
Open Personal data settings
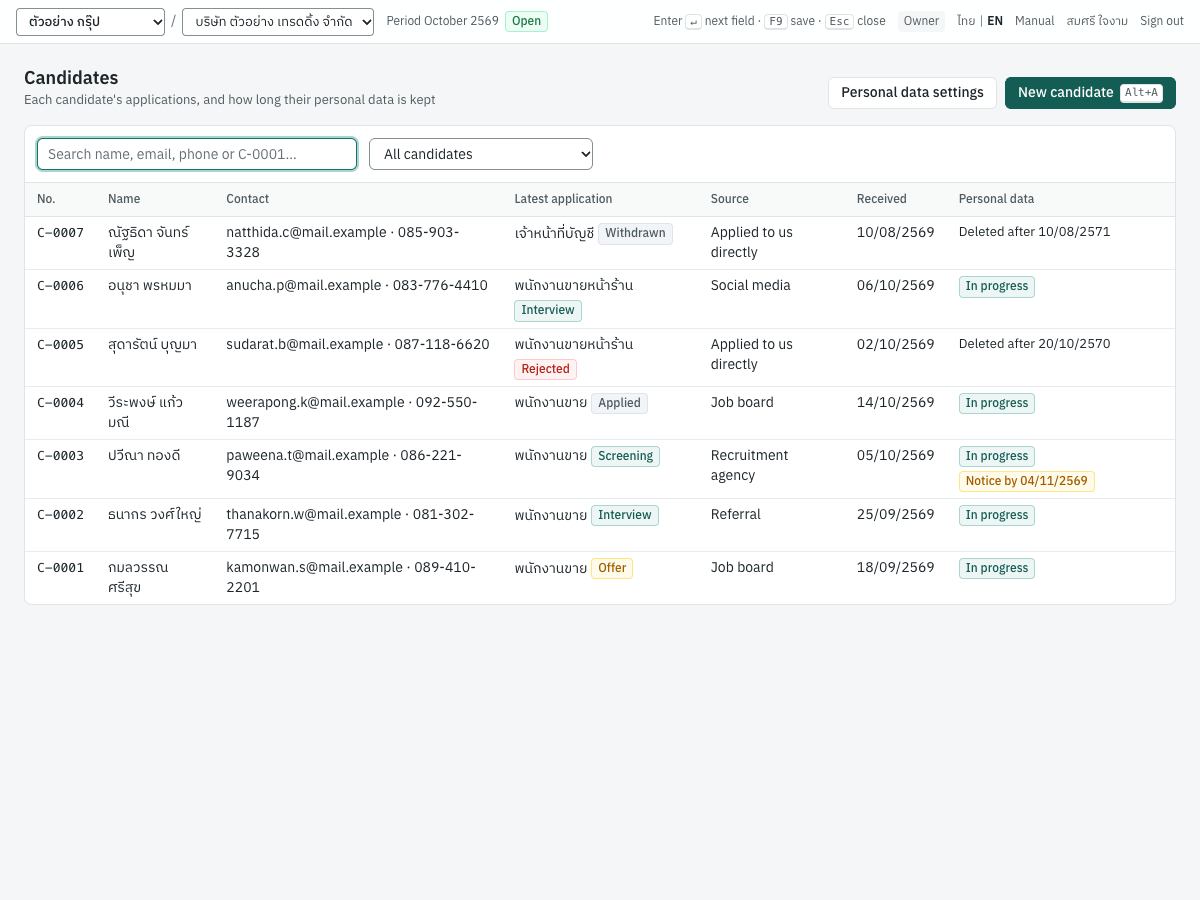click(912, 93)
